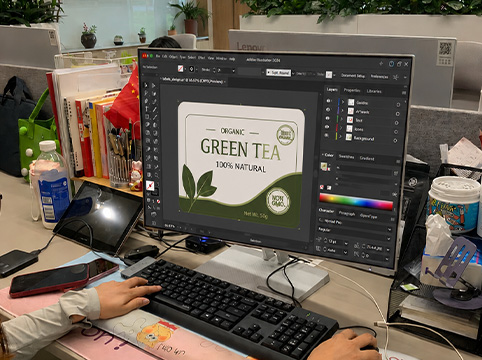482x360 pixels.
Task: Click the None color button in toolbar
Action: click(x=158, y=202)
